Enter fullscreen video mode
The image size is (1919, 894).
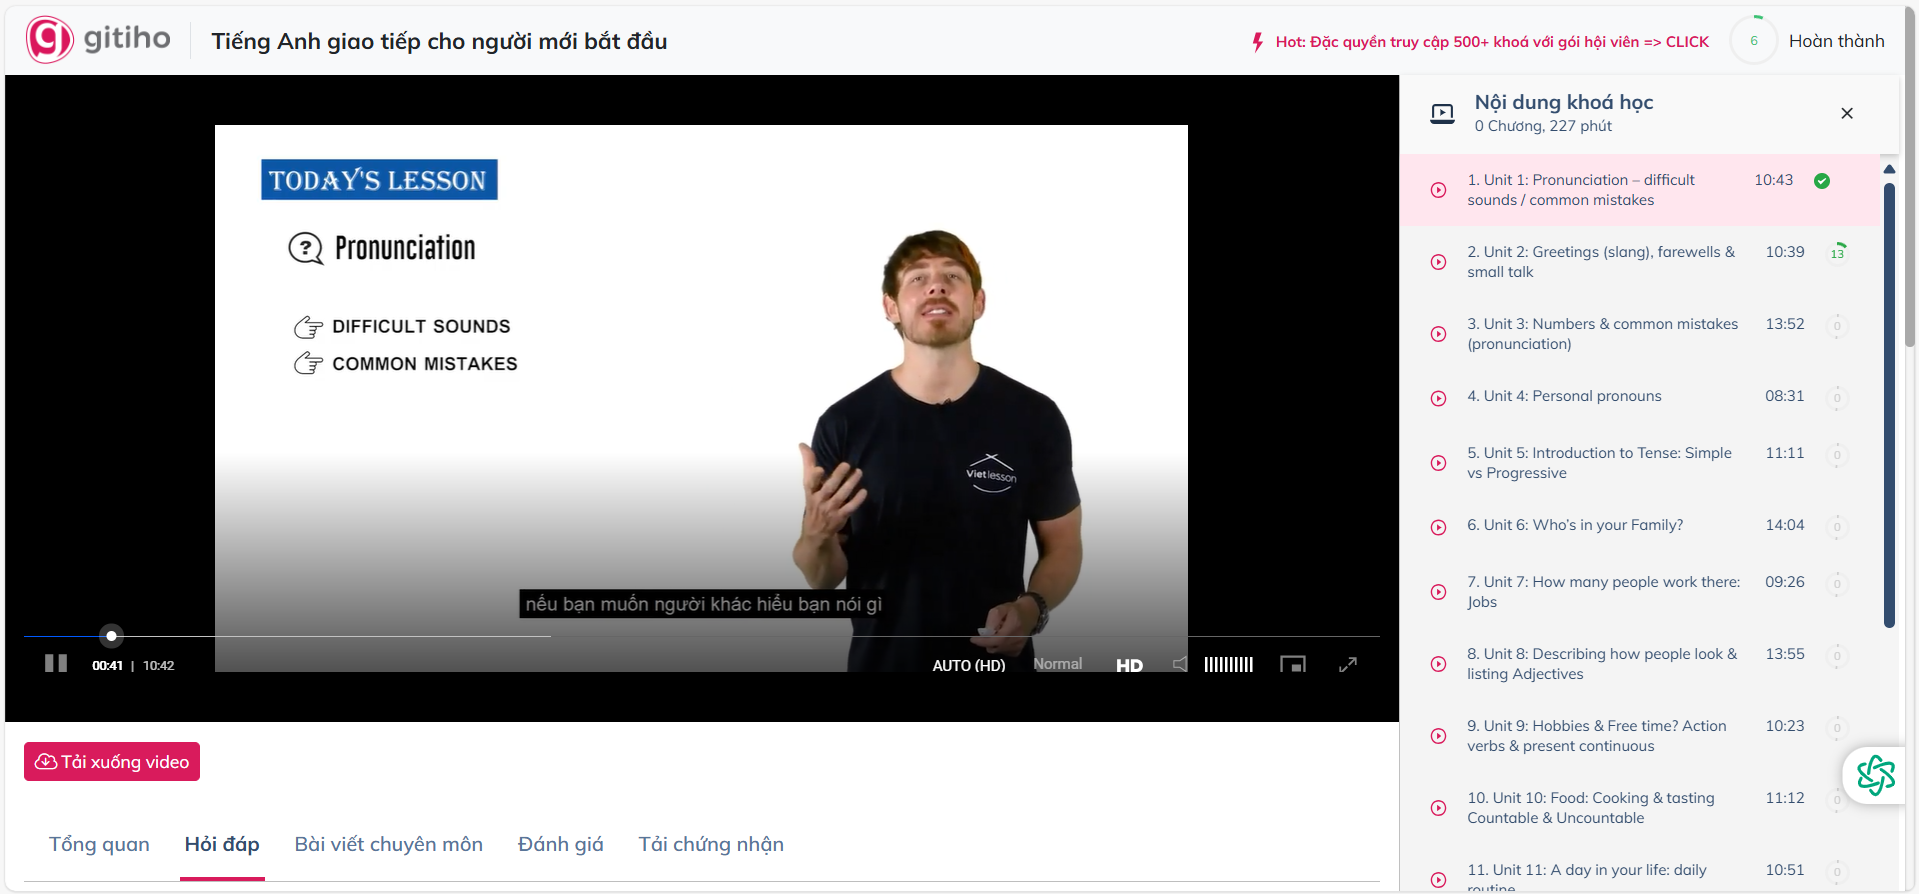(1347, 664)
